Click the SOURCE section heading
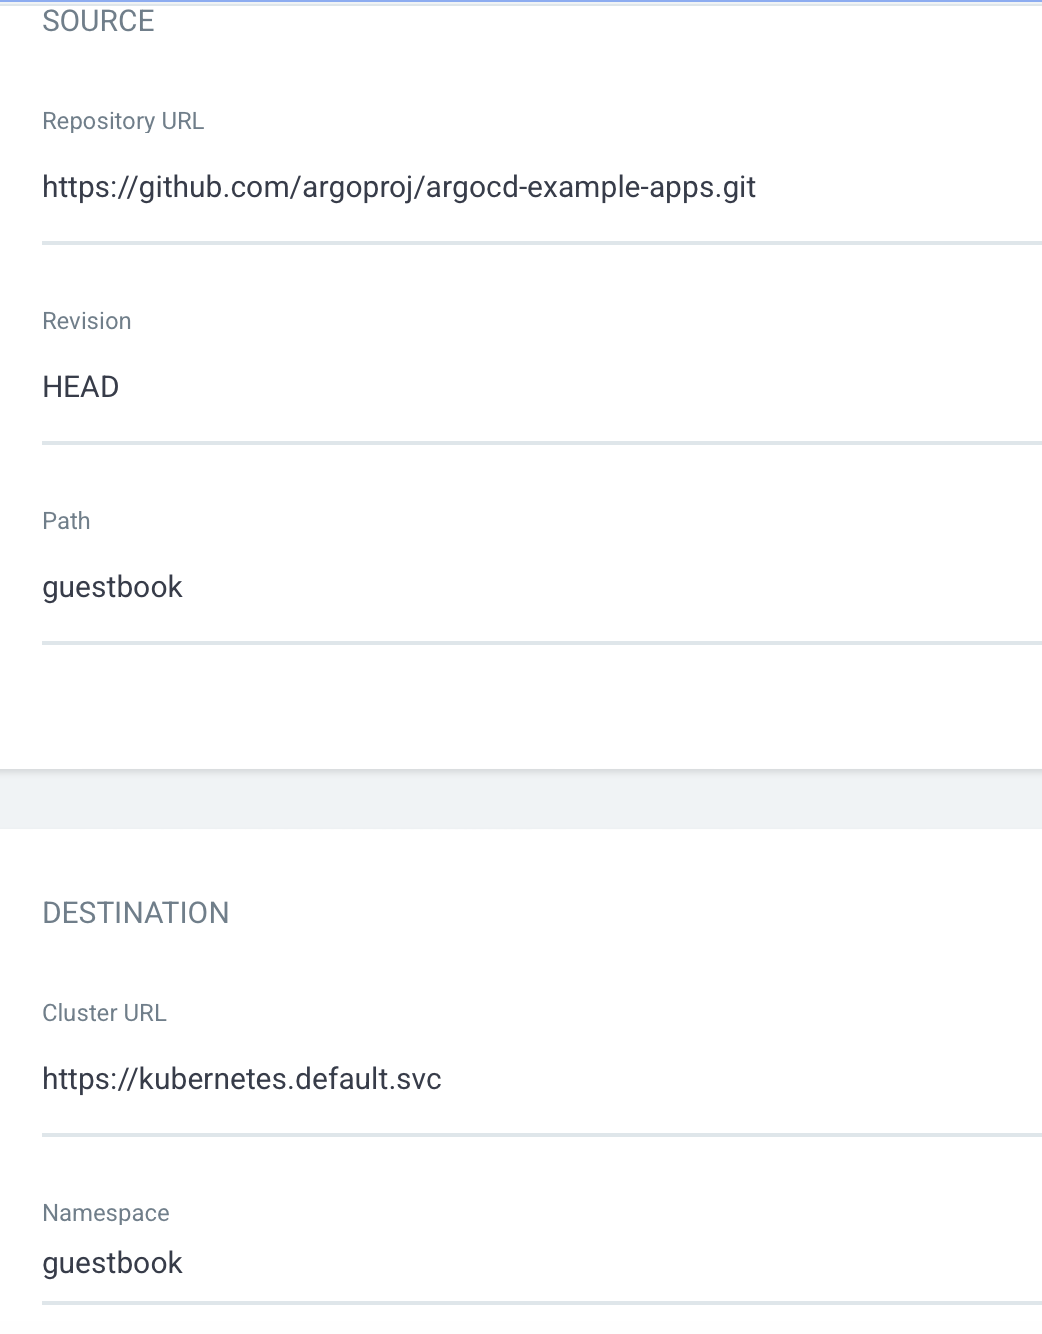Screen dimensions: 1042x1334 [98, 21]
